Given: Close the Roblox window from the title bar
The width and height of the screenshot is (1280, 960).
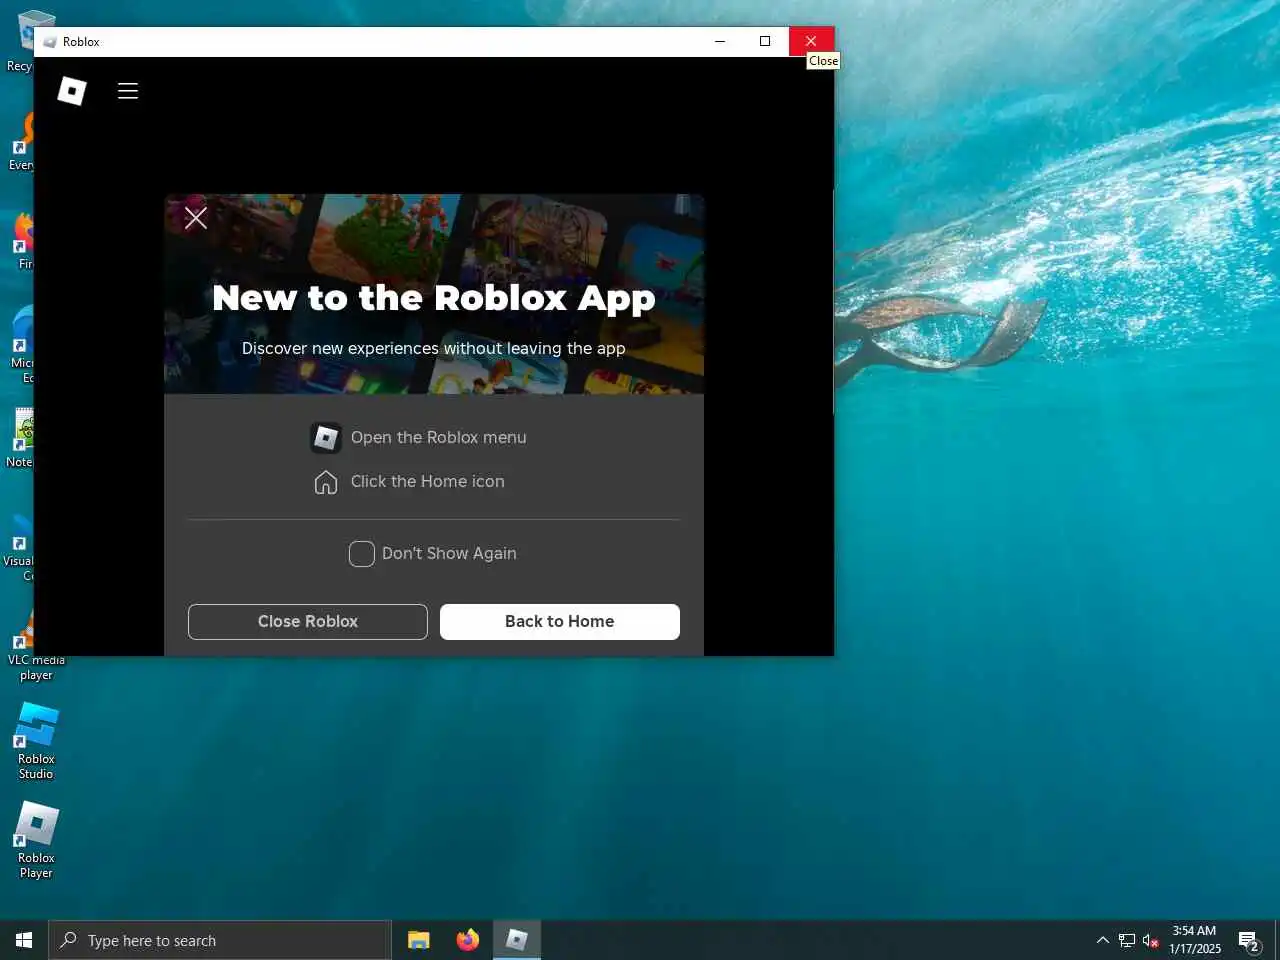Looking at the screenshot, I should coord(811,41).
